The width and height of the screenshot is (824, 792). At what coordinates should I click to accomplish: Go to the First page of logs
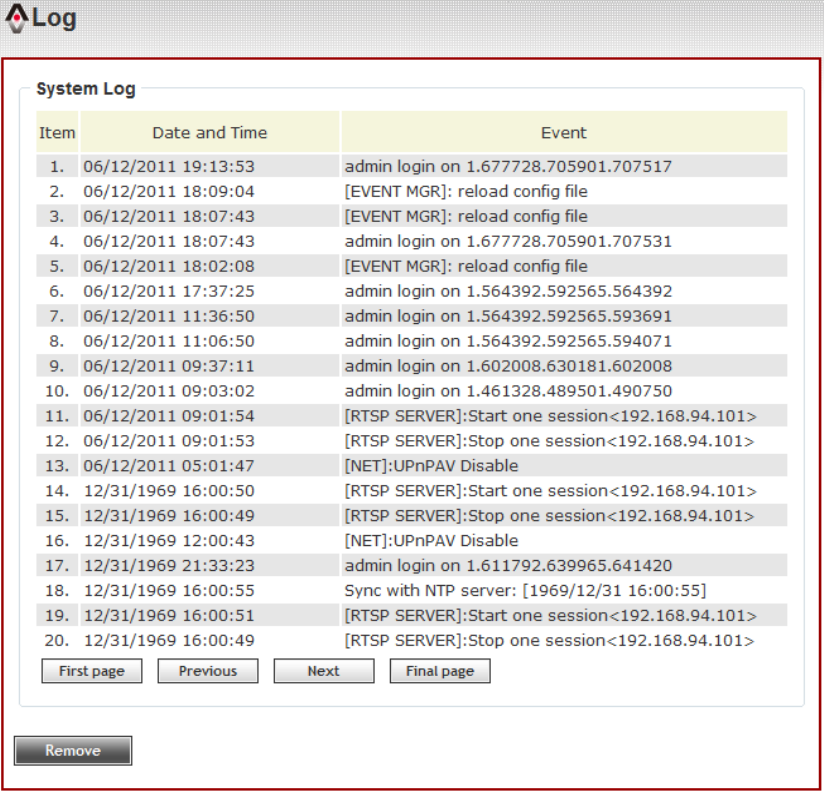point(92,671)
